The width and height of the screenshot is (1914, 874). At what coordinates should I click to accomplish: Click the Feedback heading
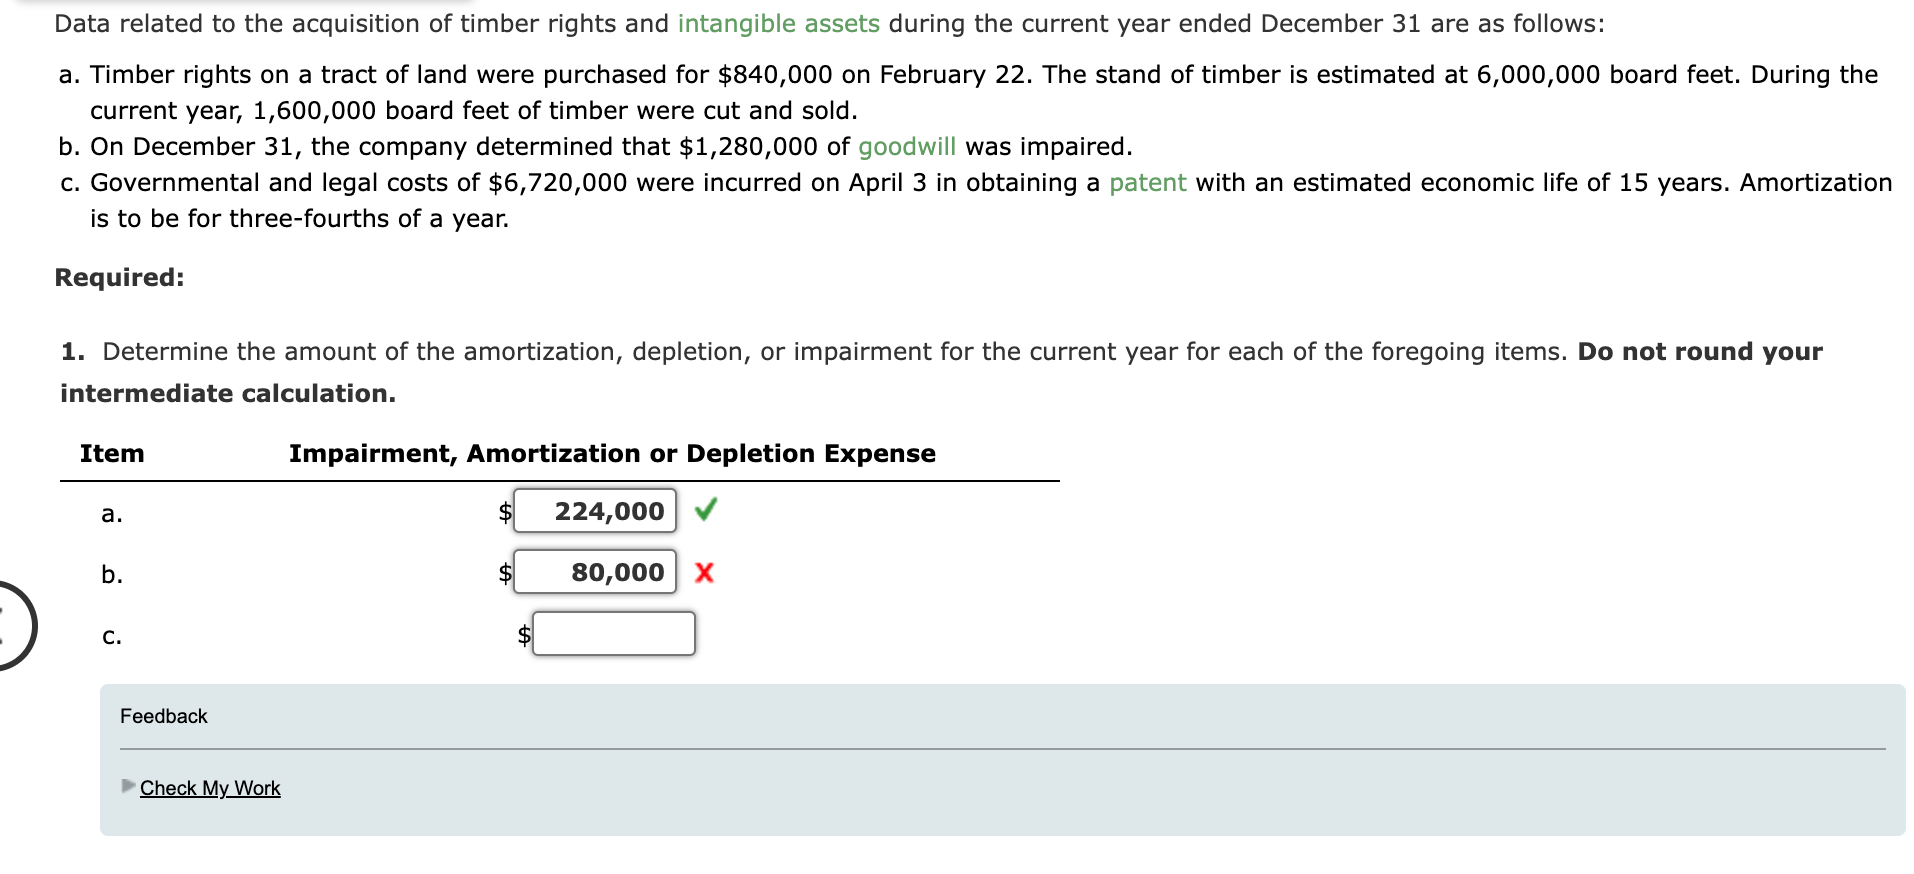click(x=164, y=716)
